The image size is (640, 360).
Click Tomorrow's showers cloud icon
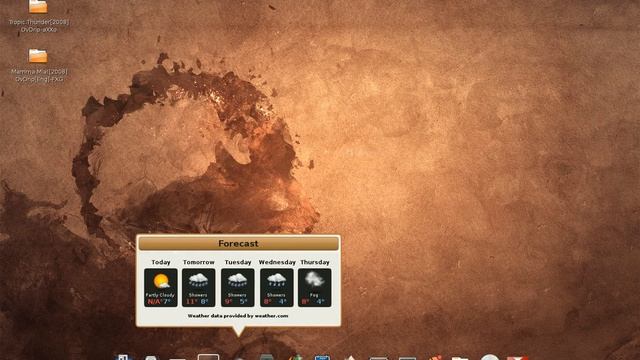point(198,280)
